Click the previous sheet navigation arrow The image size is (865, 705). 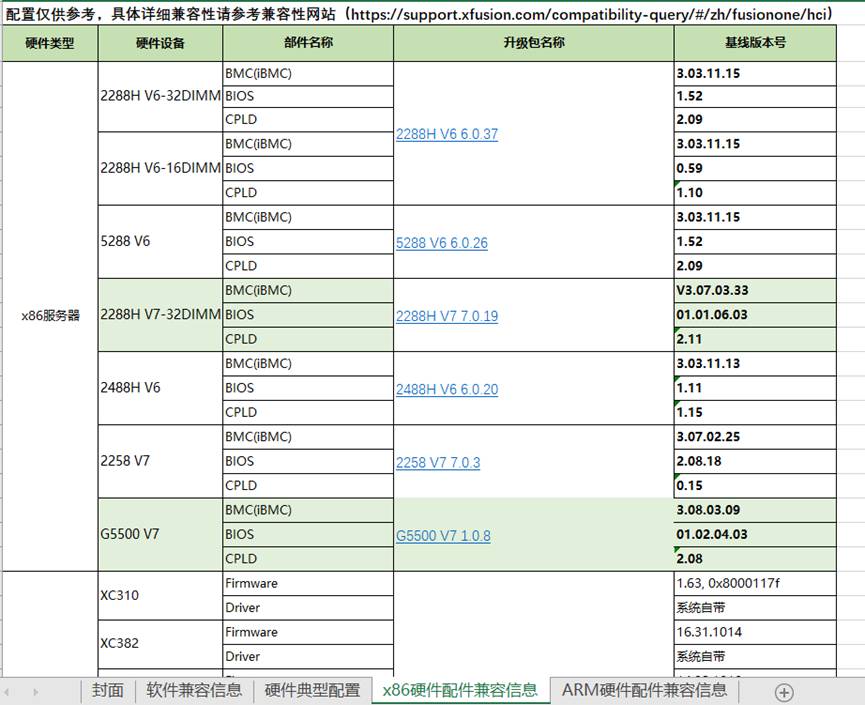click(x=7, y=692)
